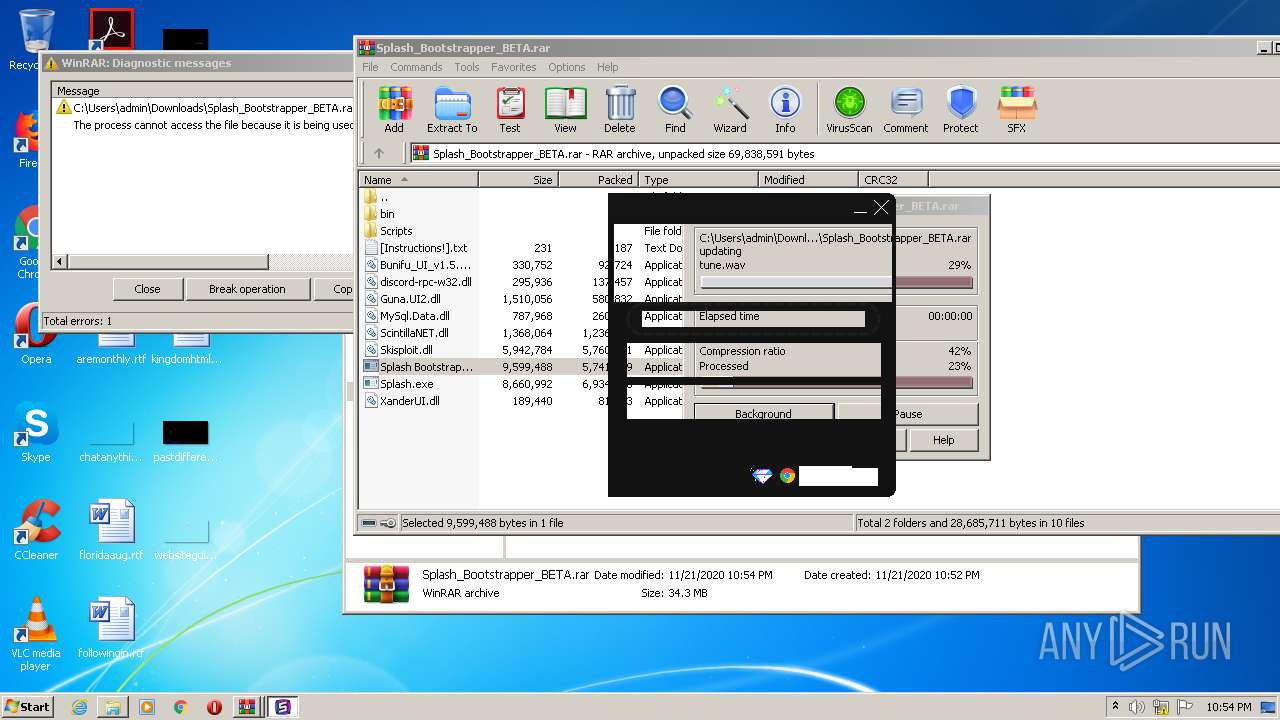The width and height of the screenshot is (1280, 720).
Task: Select the MySql.Data.dll file
Action: click(x=414, y=316)
